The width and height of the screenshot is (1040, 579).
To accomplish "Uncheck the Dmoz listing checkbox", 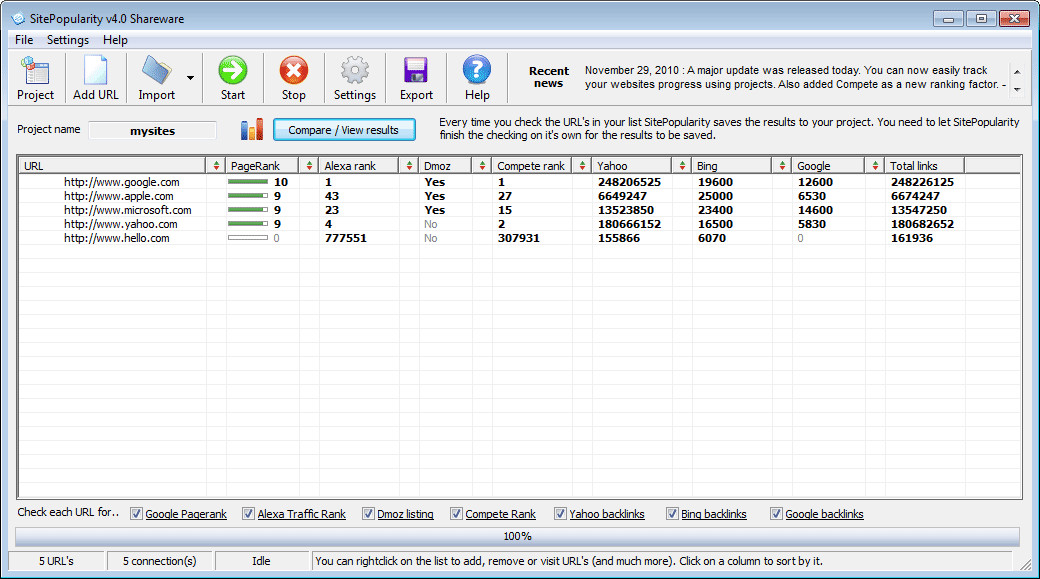I will pyautogui.click(x=368, y=513).
